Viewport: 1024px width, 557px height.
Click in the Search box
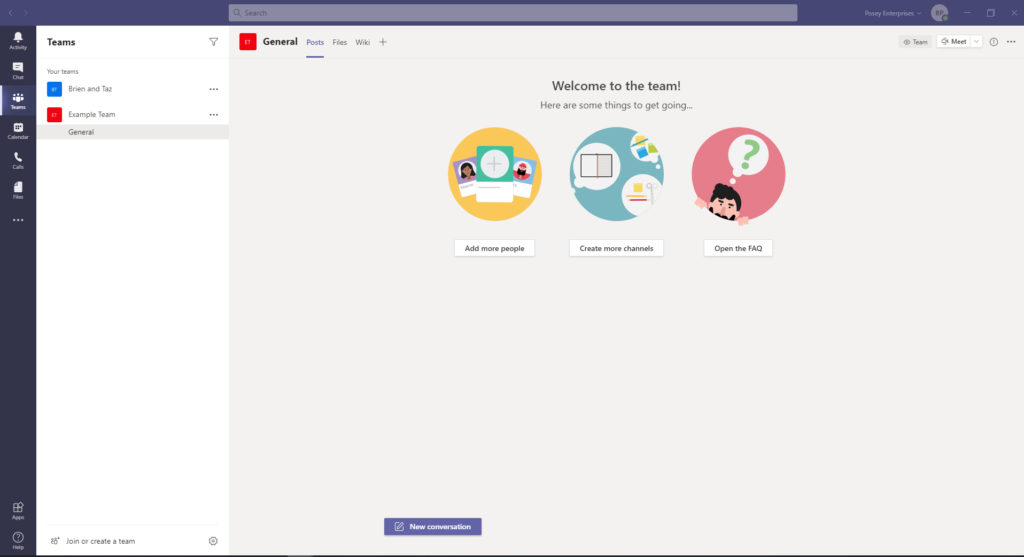tap(513, 12)
